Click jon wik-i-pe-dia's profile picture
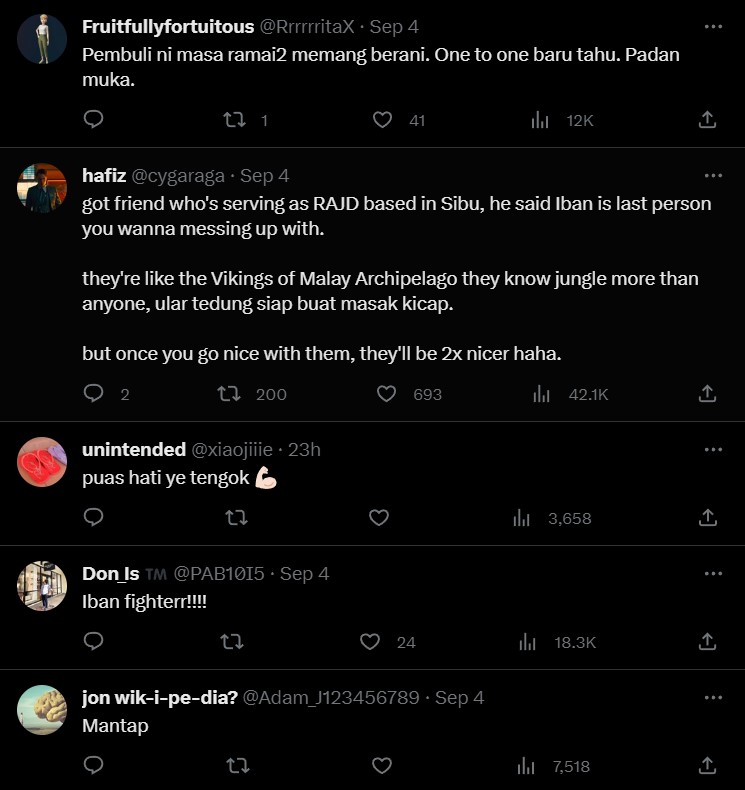The image size is (745, 790). (x=42, y=711)
